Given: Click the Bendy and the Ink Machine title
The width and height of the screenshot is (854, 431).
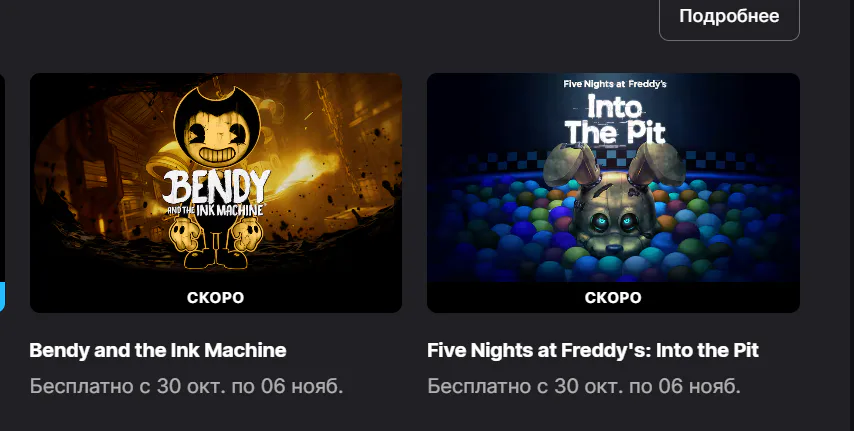Looking at the screenshot, I should pyautogui.click(x=158, y=350).
